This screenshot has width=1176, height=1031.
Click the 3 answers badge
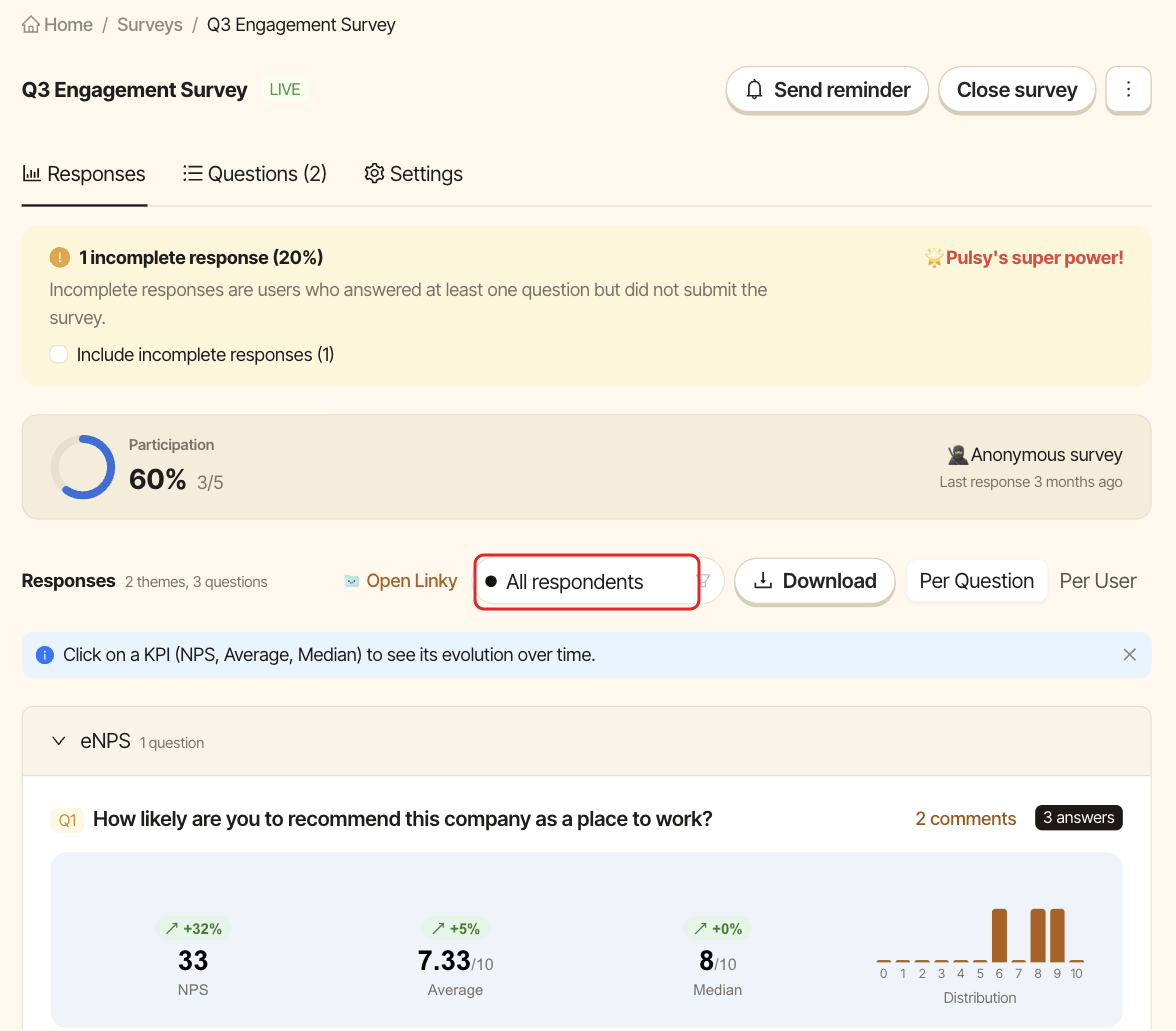point(1078,817)
